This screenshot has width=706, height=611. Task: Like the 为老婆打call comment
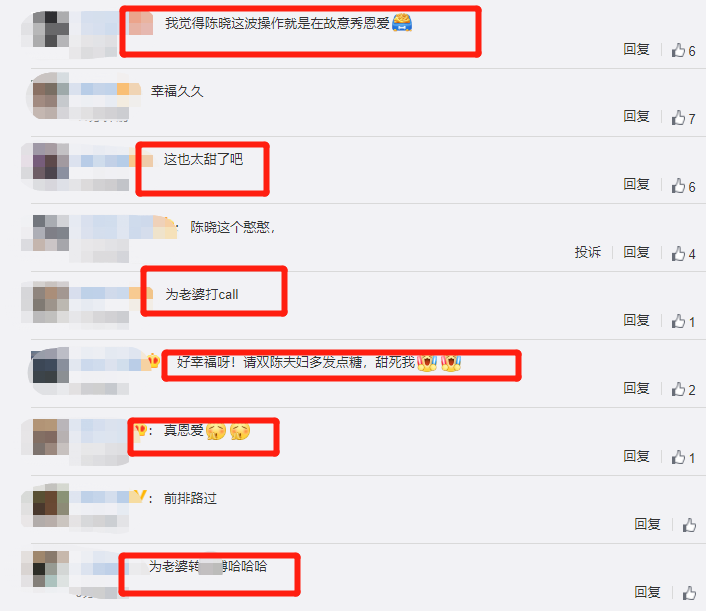[679, 321]
